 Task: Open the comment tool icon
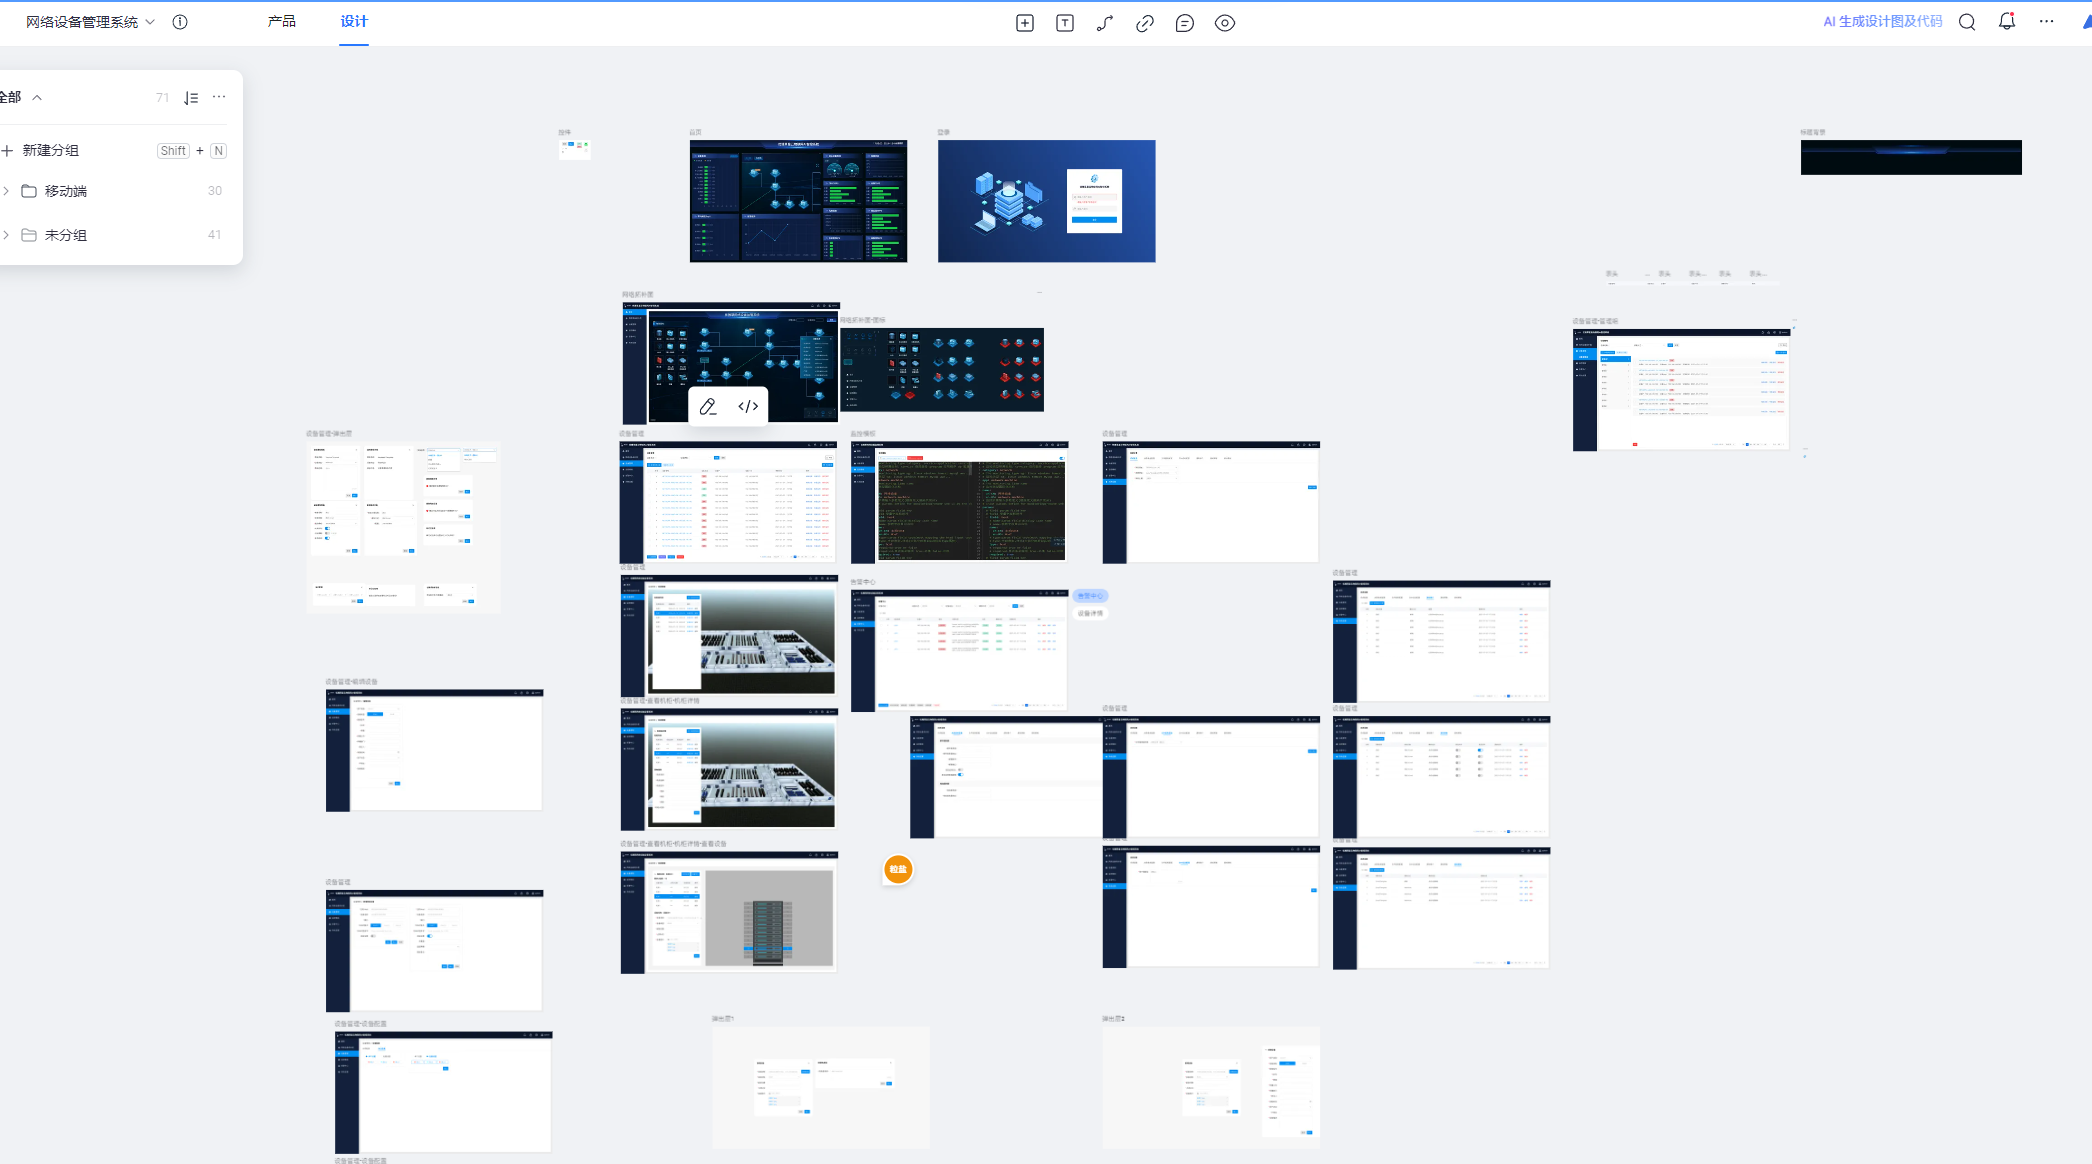click(x=1184, y=23)
